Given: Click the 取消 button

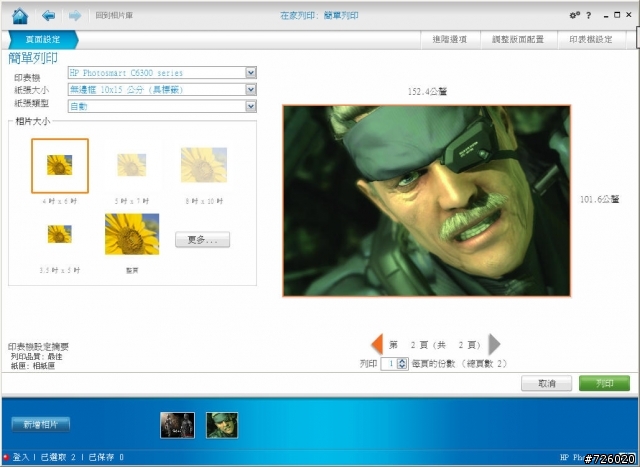Looking at the screenshot, I should 546,383.
